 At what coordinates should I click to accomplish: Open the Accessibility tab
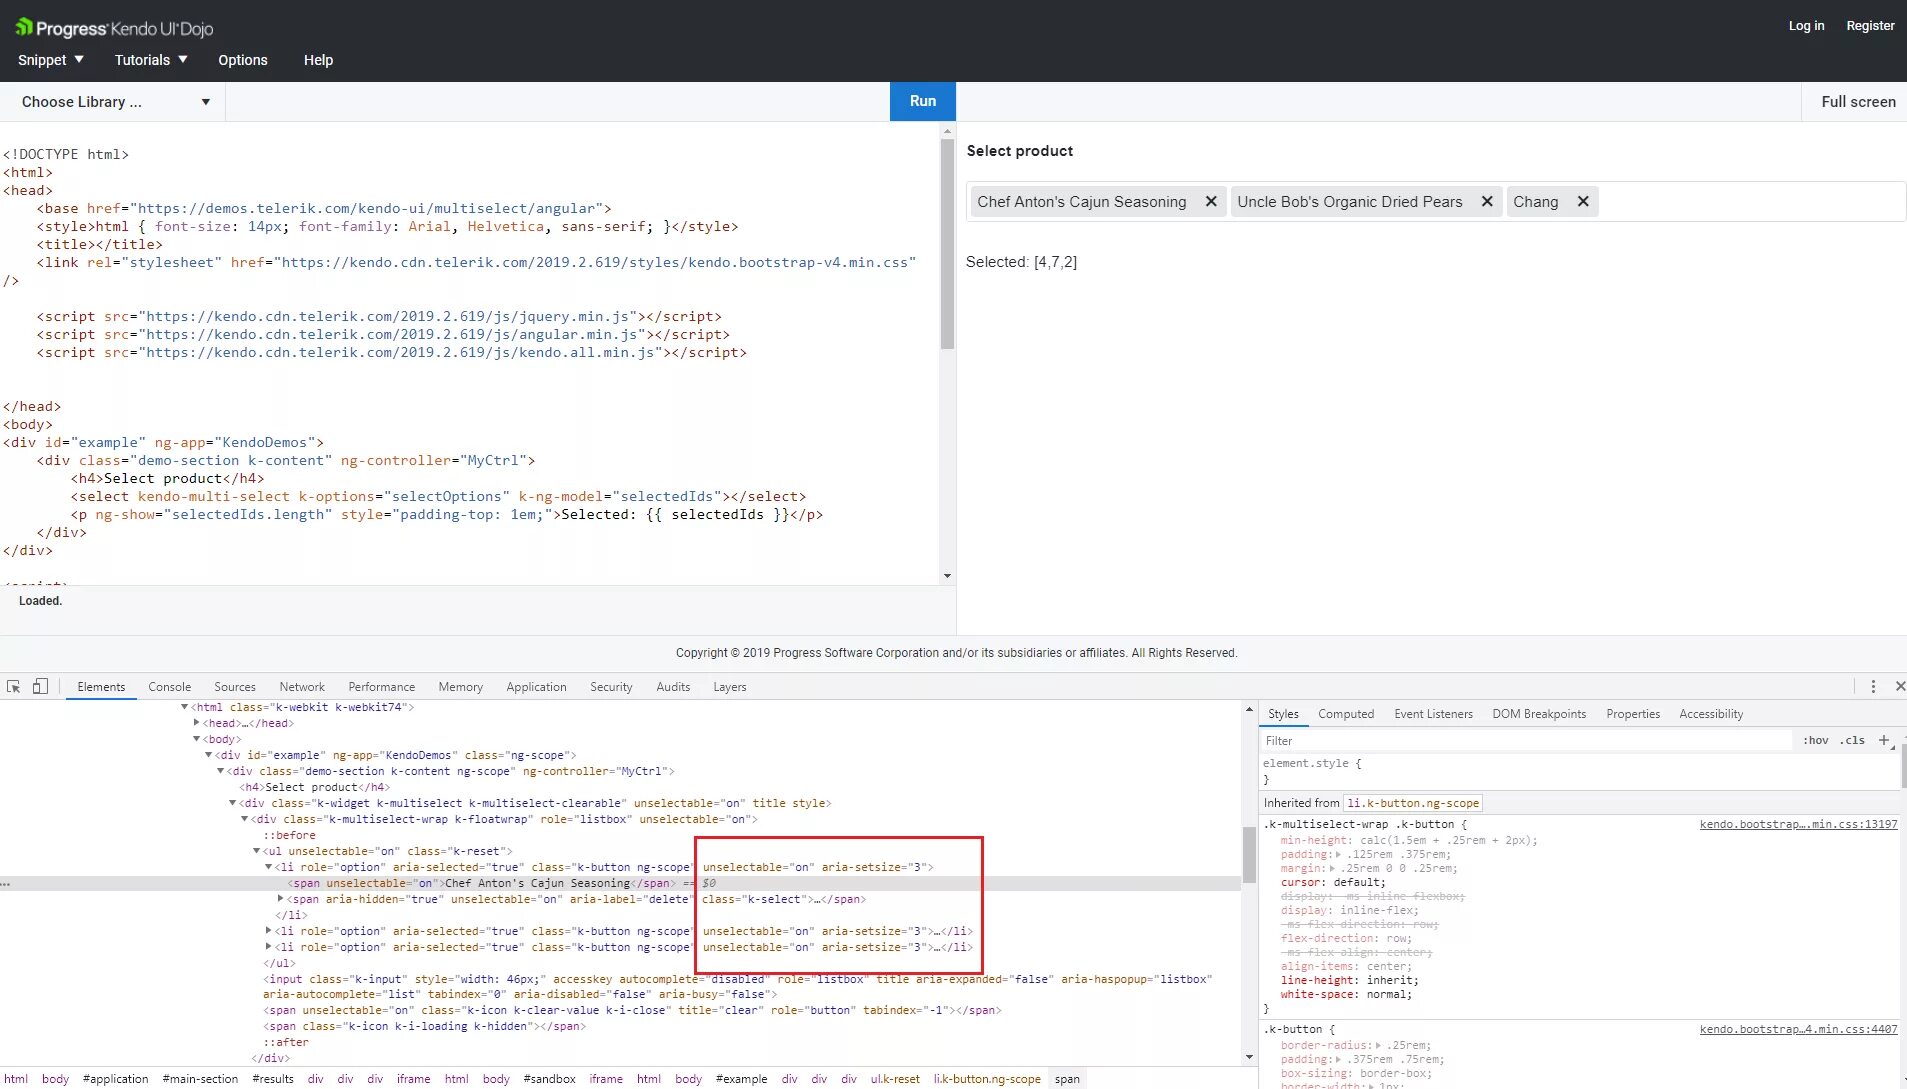[x=1711, y=714]
